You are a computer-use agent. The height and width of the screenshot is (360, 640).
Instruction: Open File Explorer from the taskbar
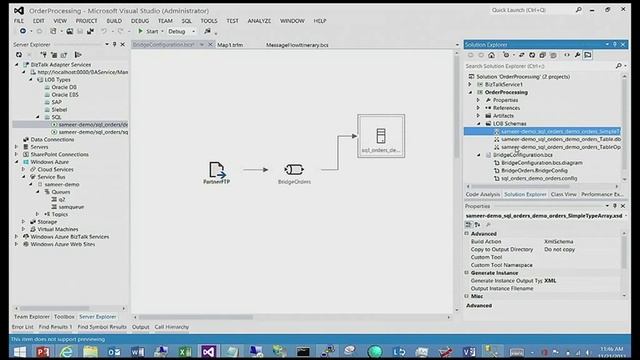pos(90,351)
